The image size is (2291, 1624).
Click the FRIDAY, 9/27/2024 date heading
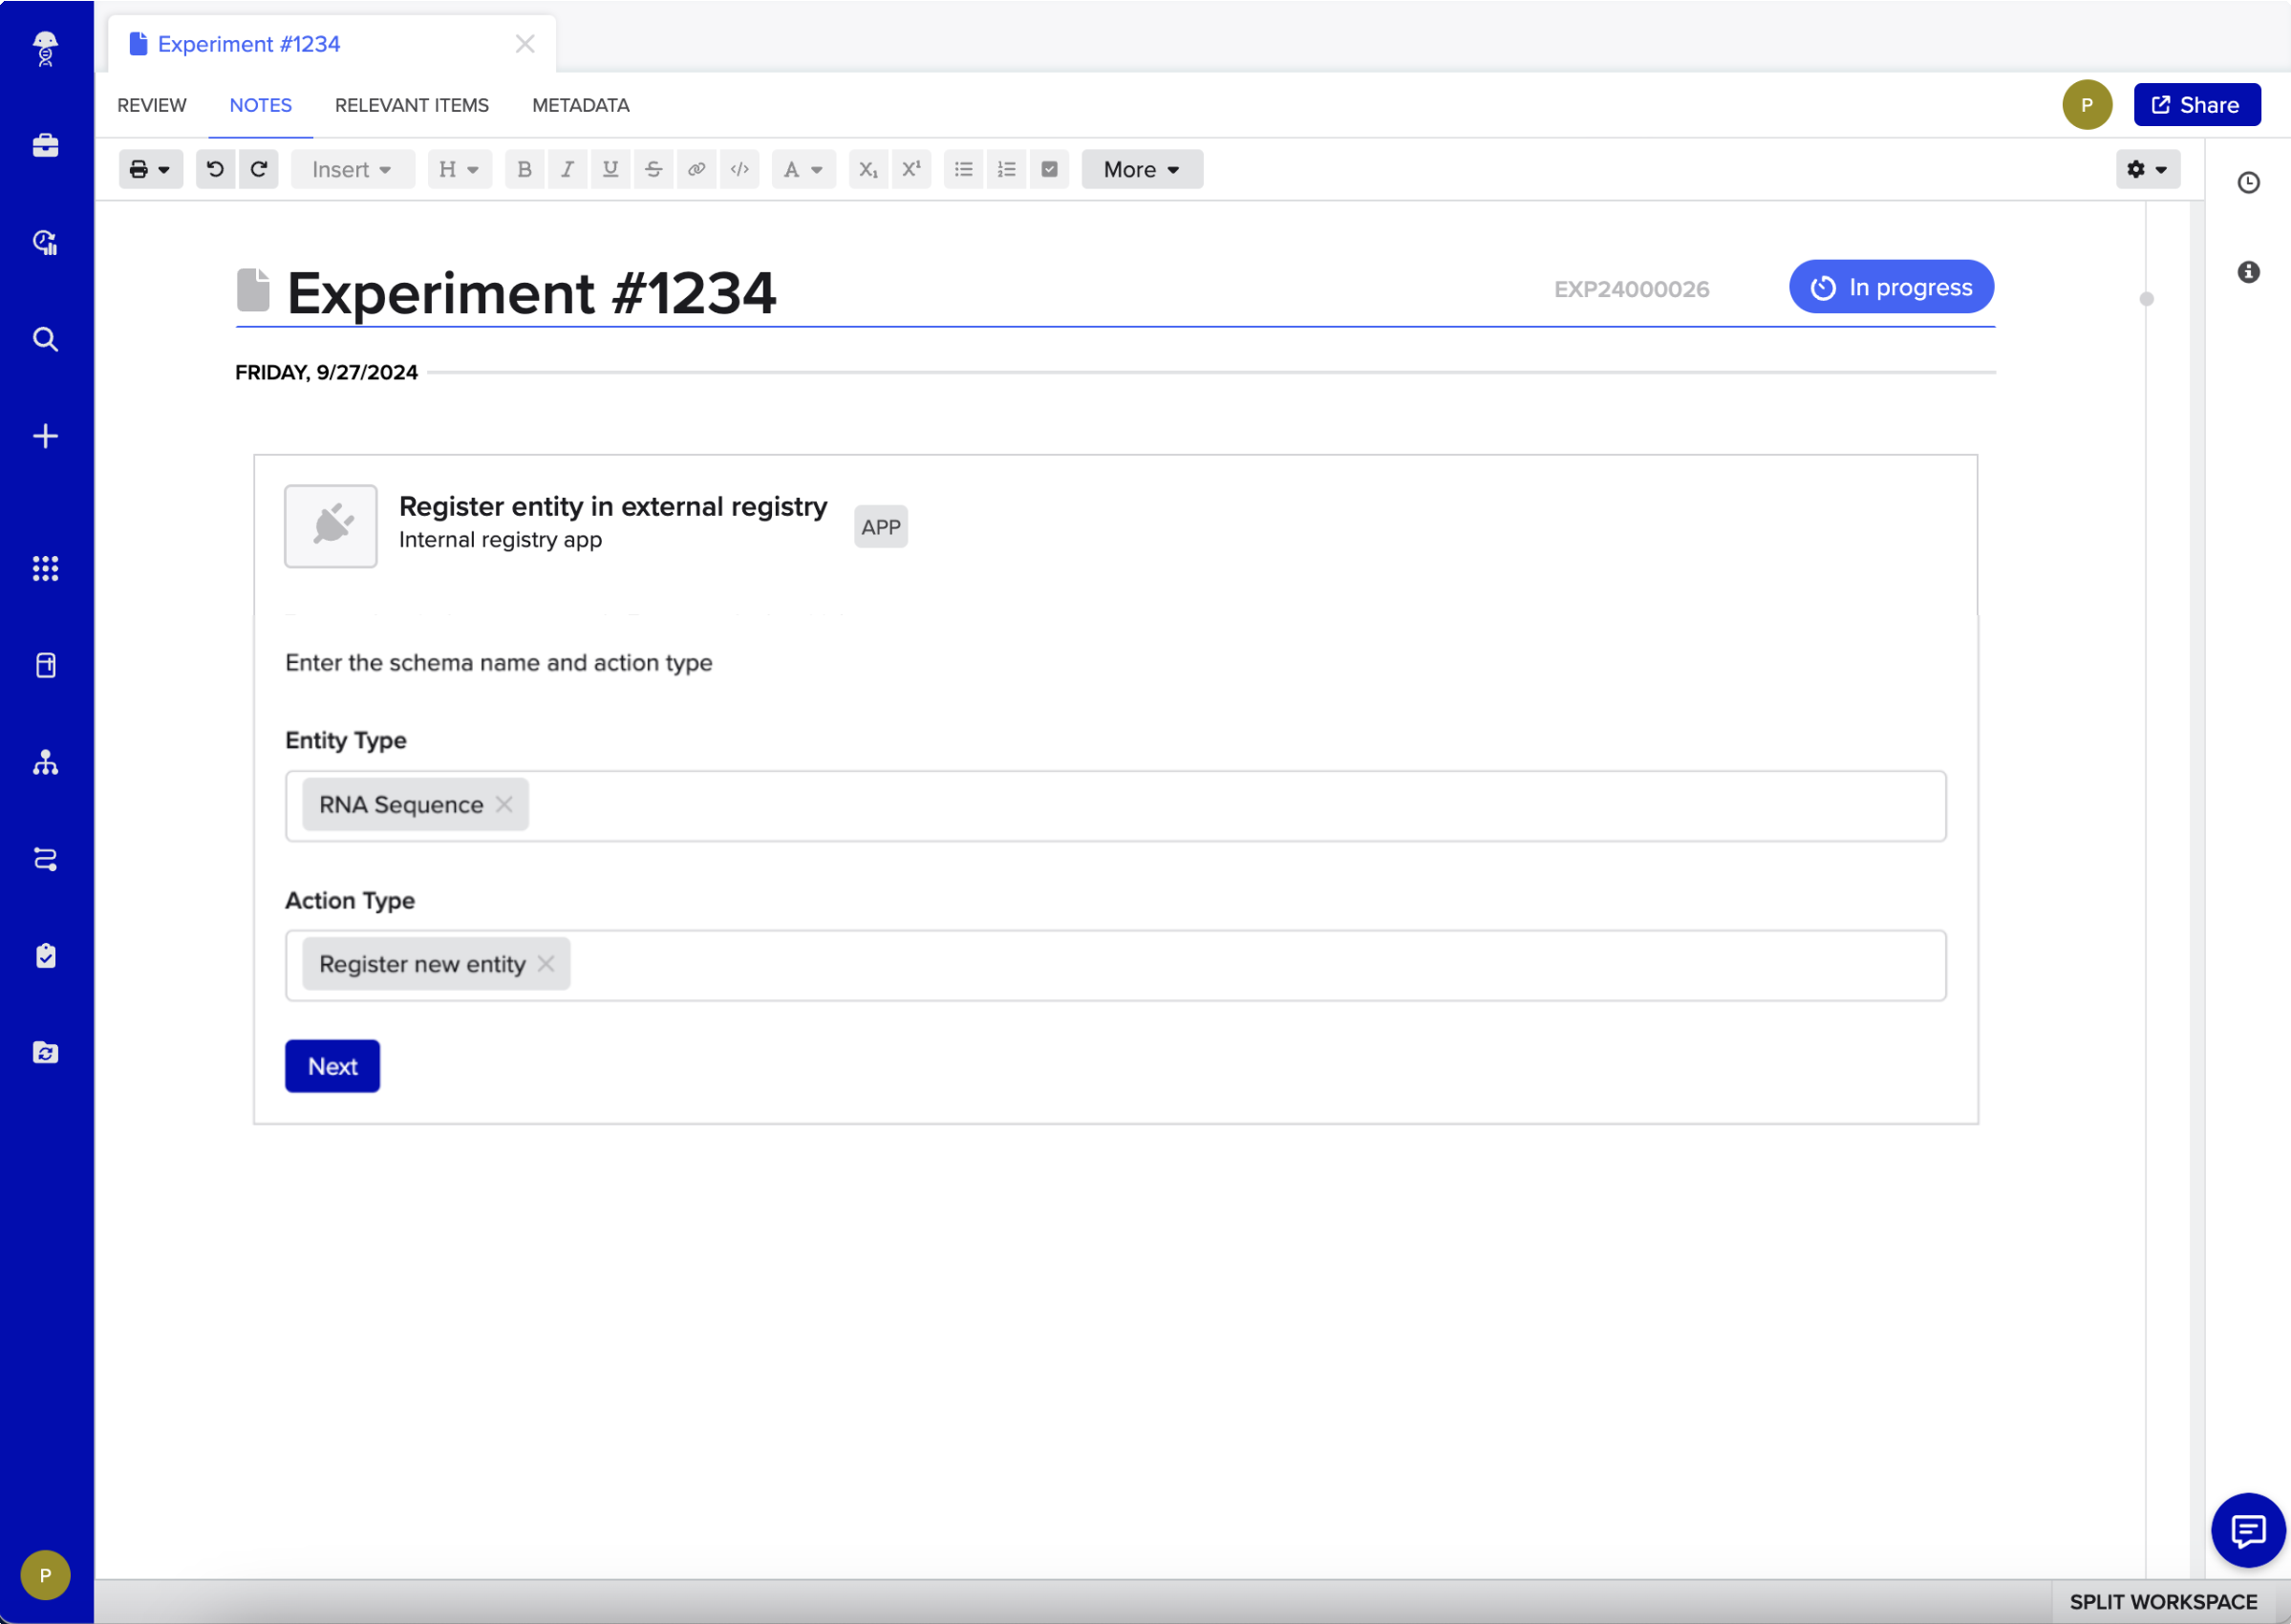(x=326, y=372)
